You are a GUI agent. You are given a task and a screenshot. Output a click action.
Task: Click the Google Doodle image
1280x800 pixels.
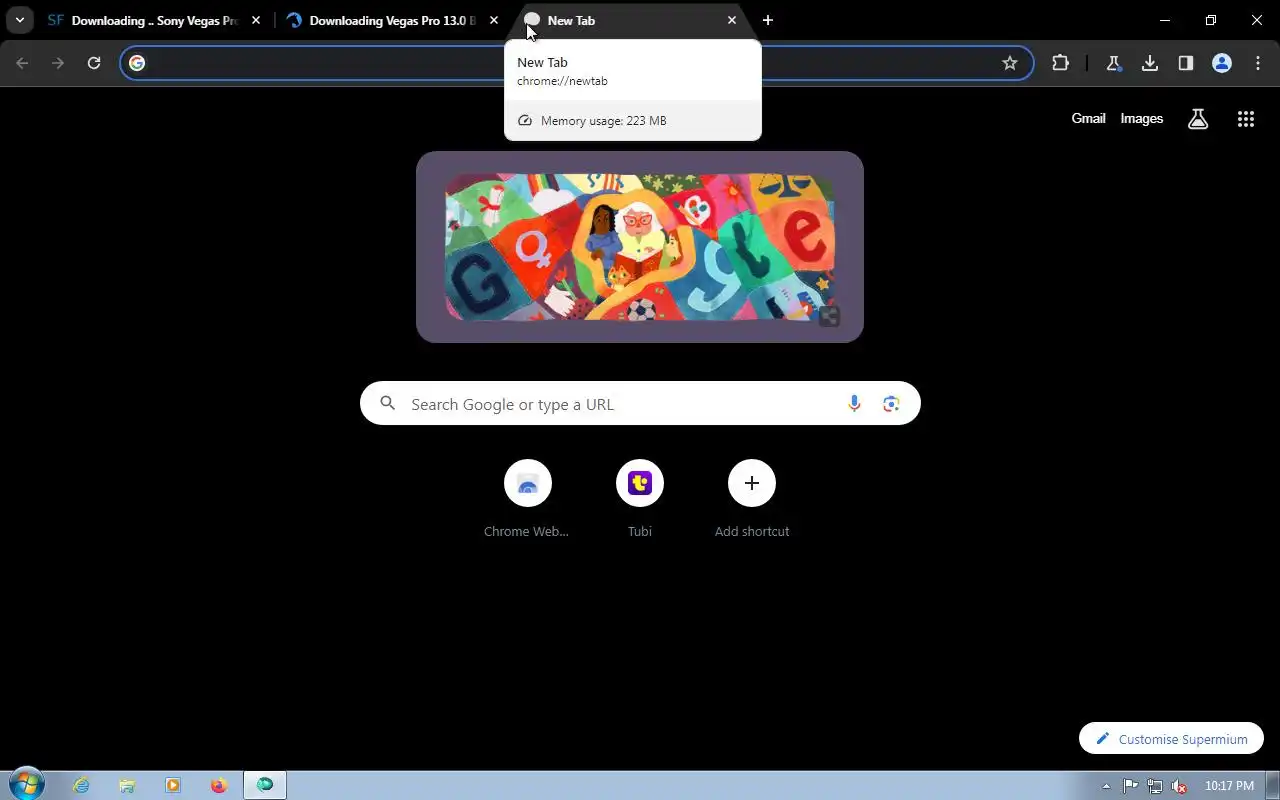click(x=640, y=247)
